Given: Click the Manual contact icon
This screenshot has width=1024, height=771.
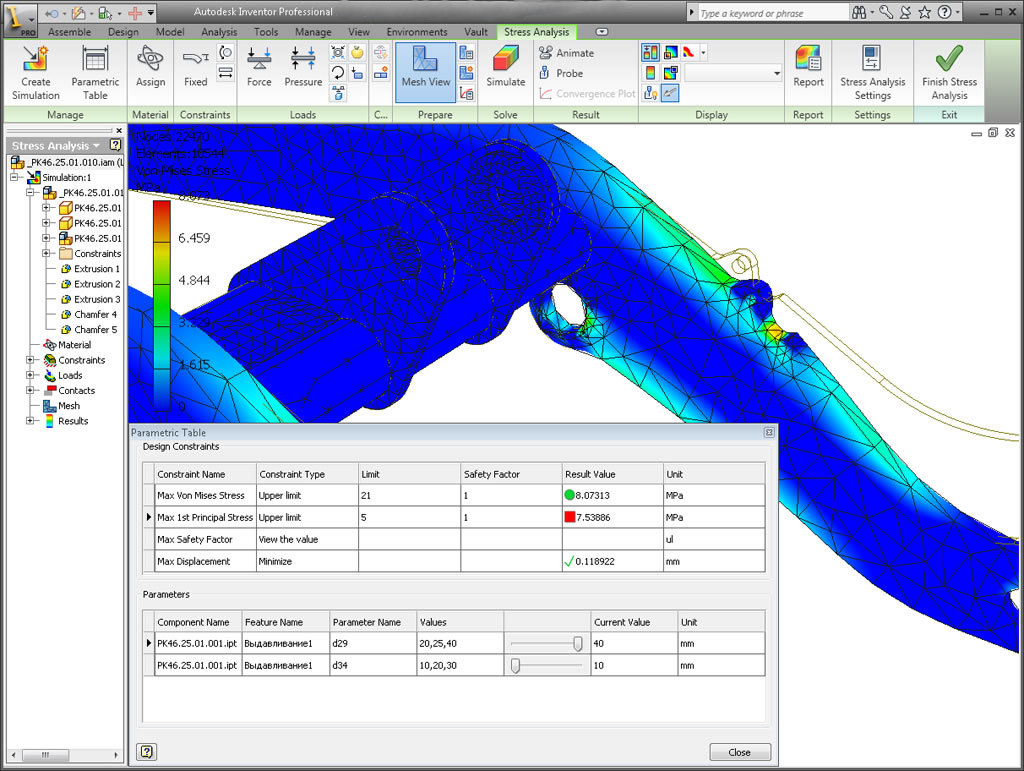Looking at the screenshot, I should [381, 73].
